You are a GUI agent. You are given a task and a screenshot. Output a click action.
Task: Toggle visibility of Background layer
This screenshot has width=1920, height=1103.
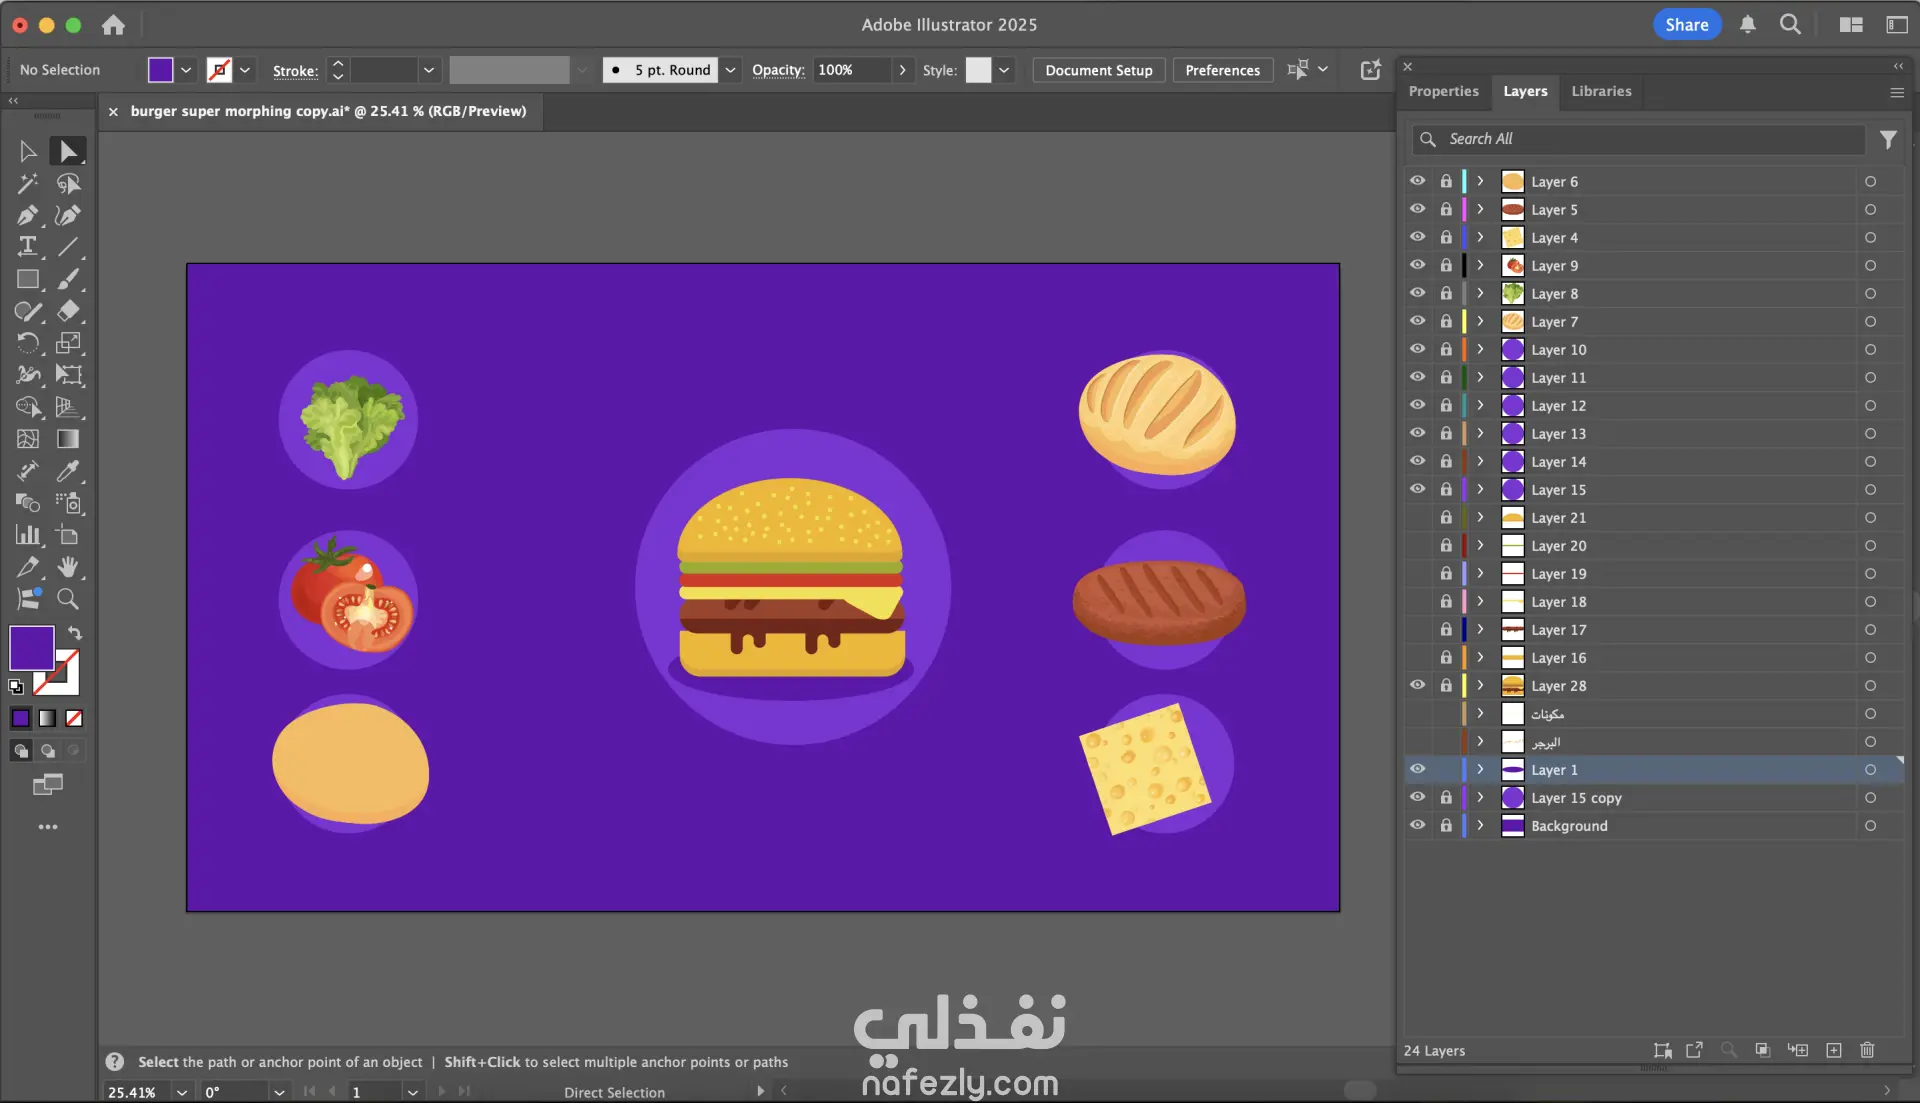(1417, 825)
